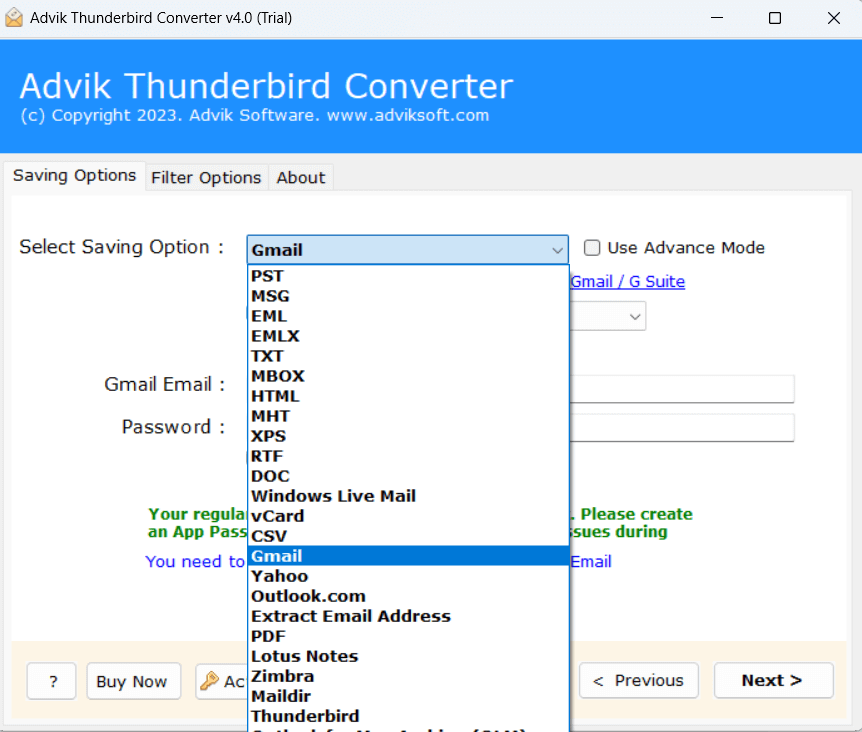Choose Yahoo as saving option

point(408,576)
